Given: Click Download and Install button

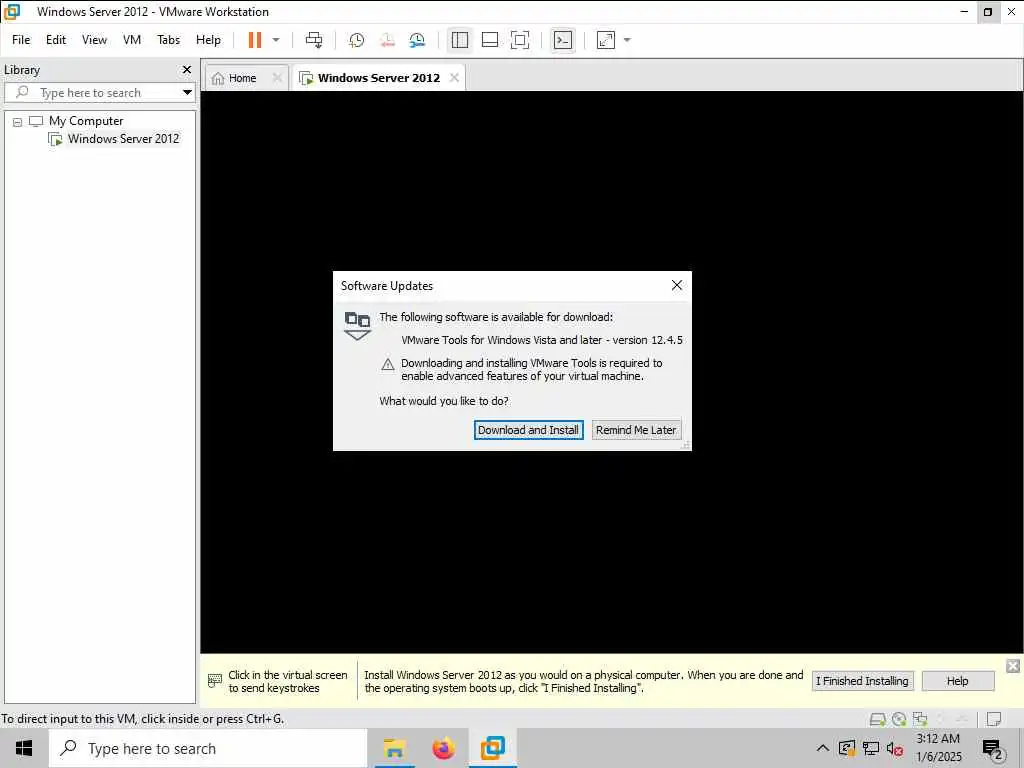Looking at the screenshot, I should tap(528, 430).
